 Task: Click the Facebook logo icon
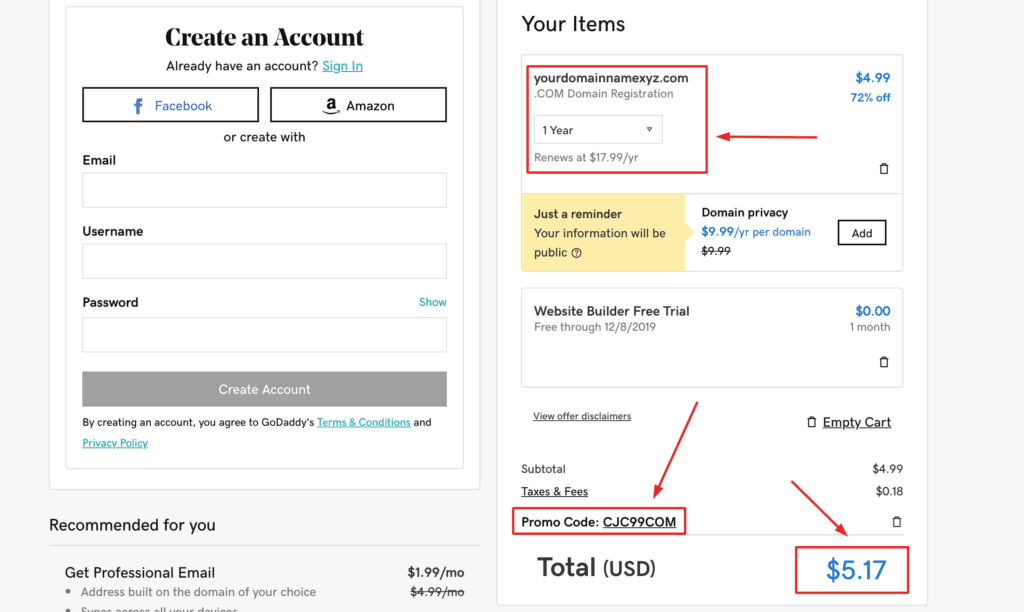[139, 106]
